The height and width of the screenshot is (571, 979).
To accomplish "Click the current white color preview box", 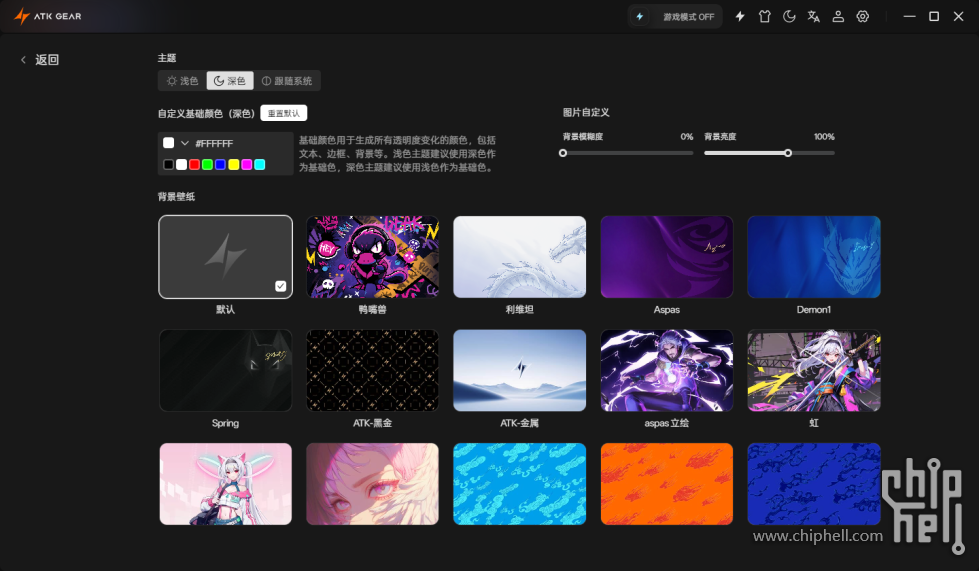I will pyautogui.click(x=169, y=143).
